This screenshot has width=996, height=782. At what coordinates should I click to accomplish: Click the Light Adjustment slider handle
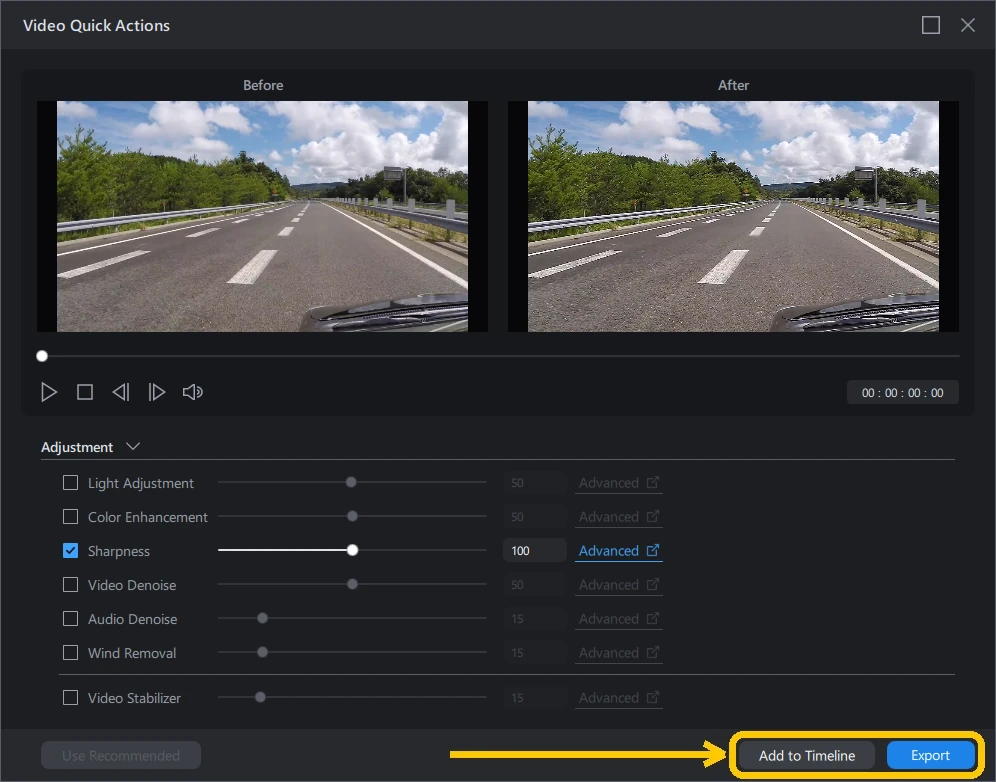[x=351, y=482]
